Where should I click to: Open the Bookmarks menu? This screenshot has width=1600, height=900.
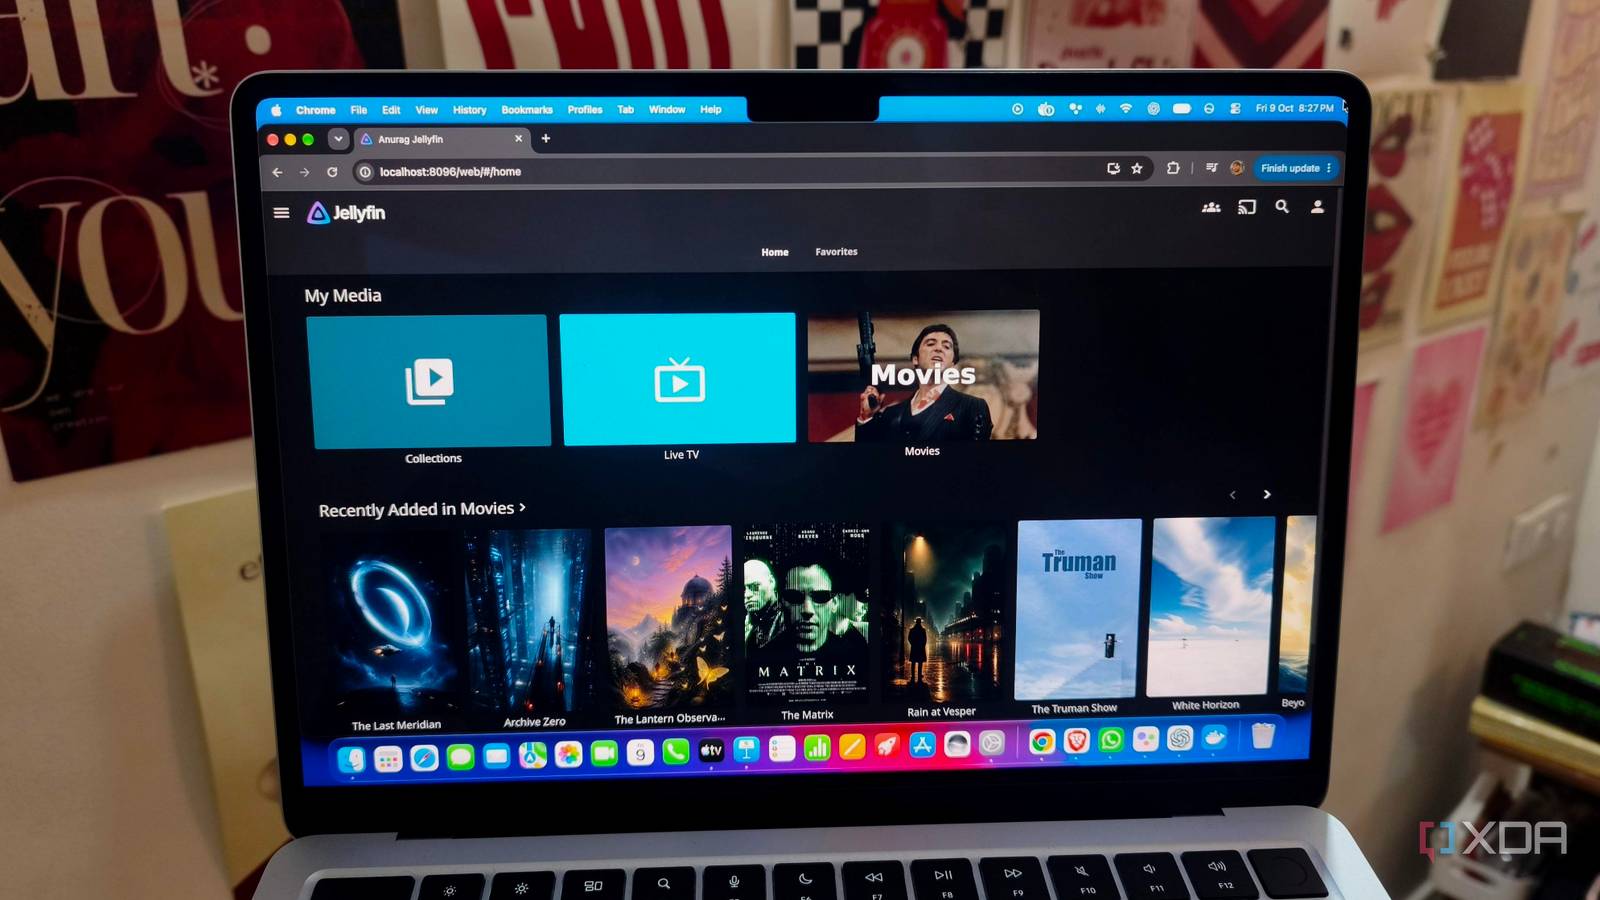[527, 110]
